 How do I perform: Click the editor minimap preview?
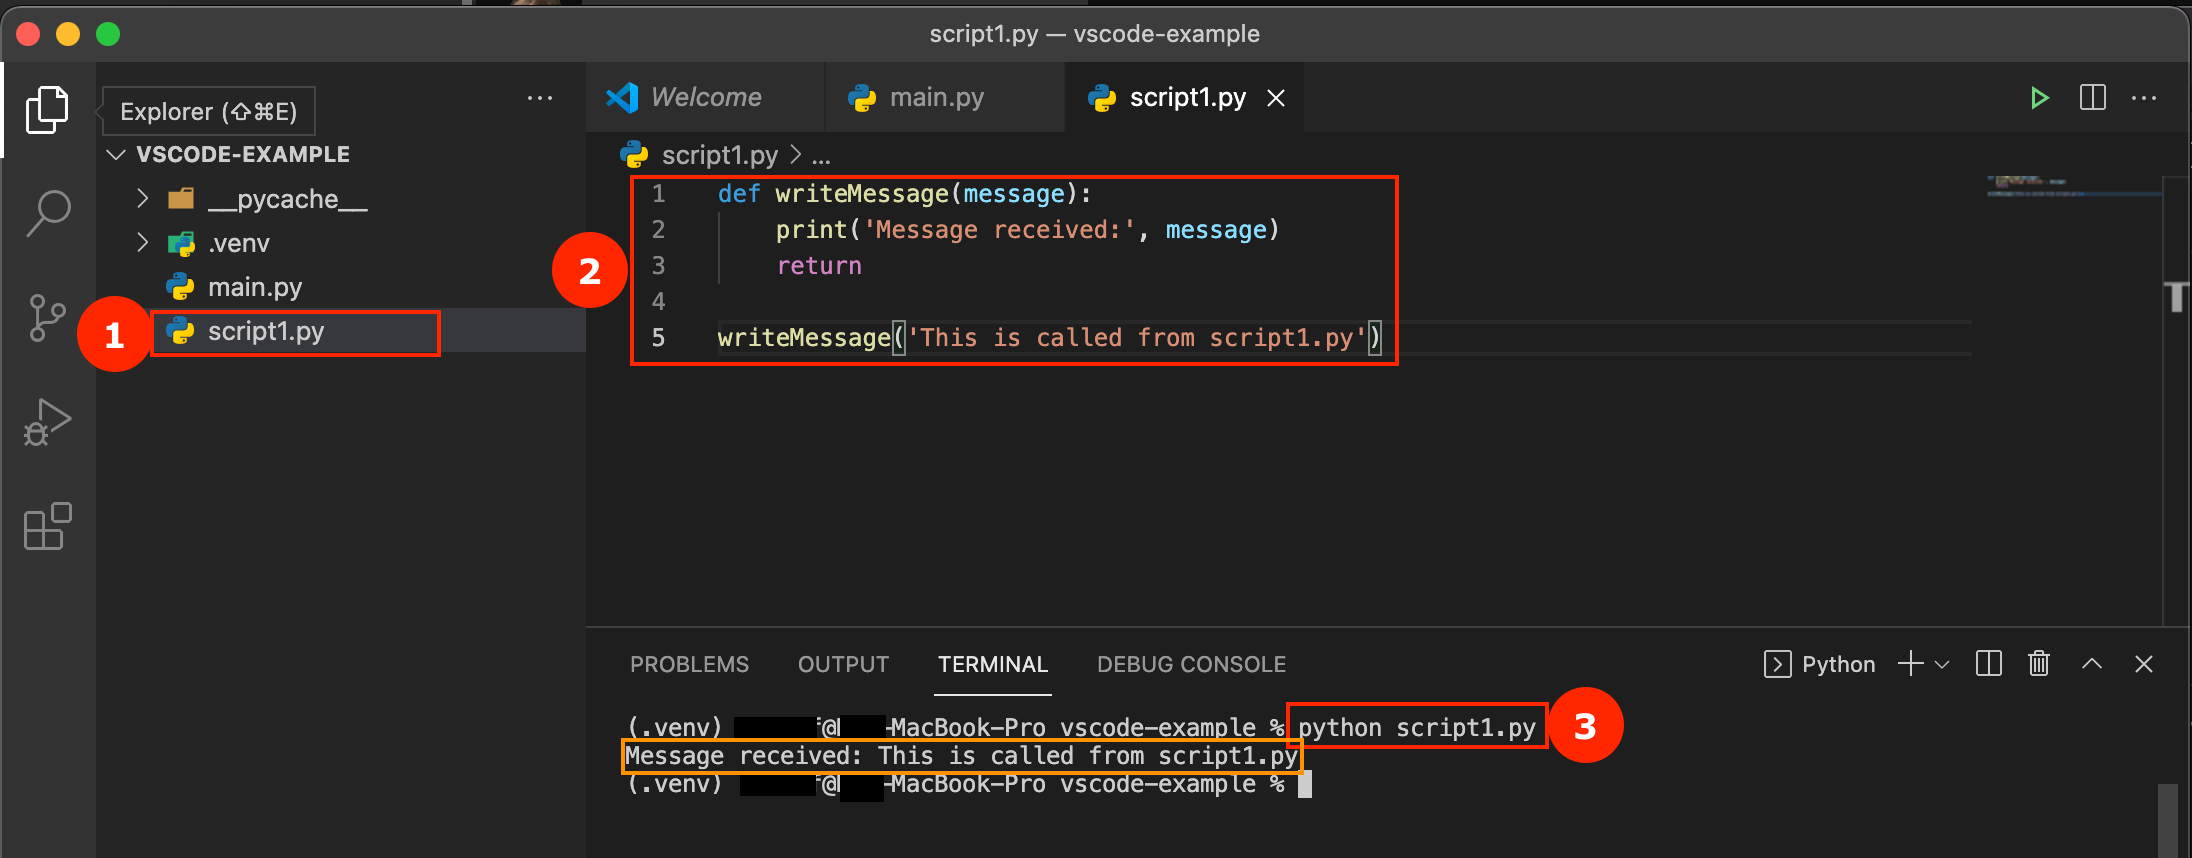click(x=2073, y=186)
